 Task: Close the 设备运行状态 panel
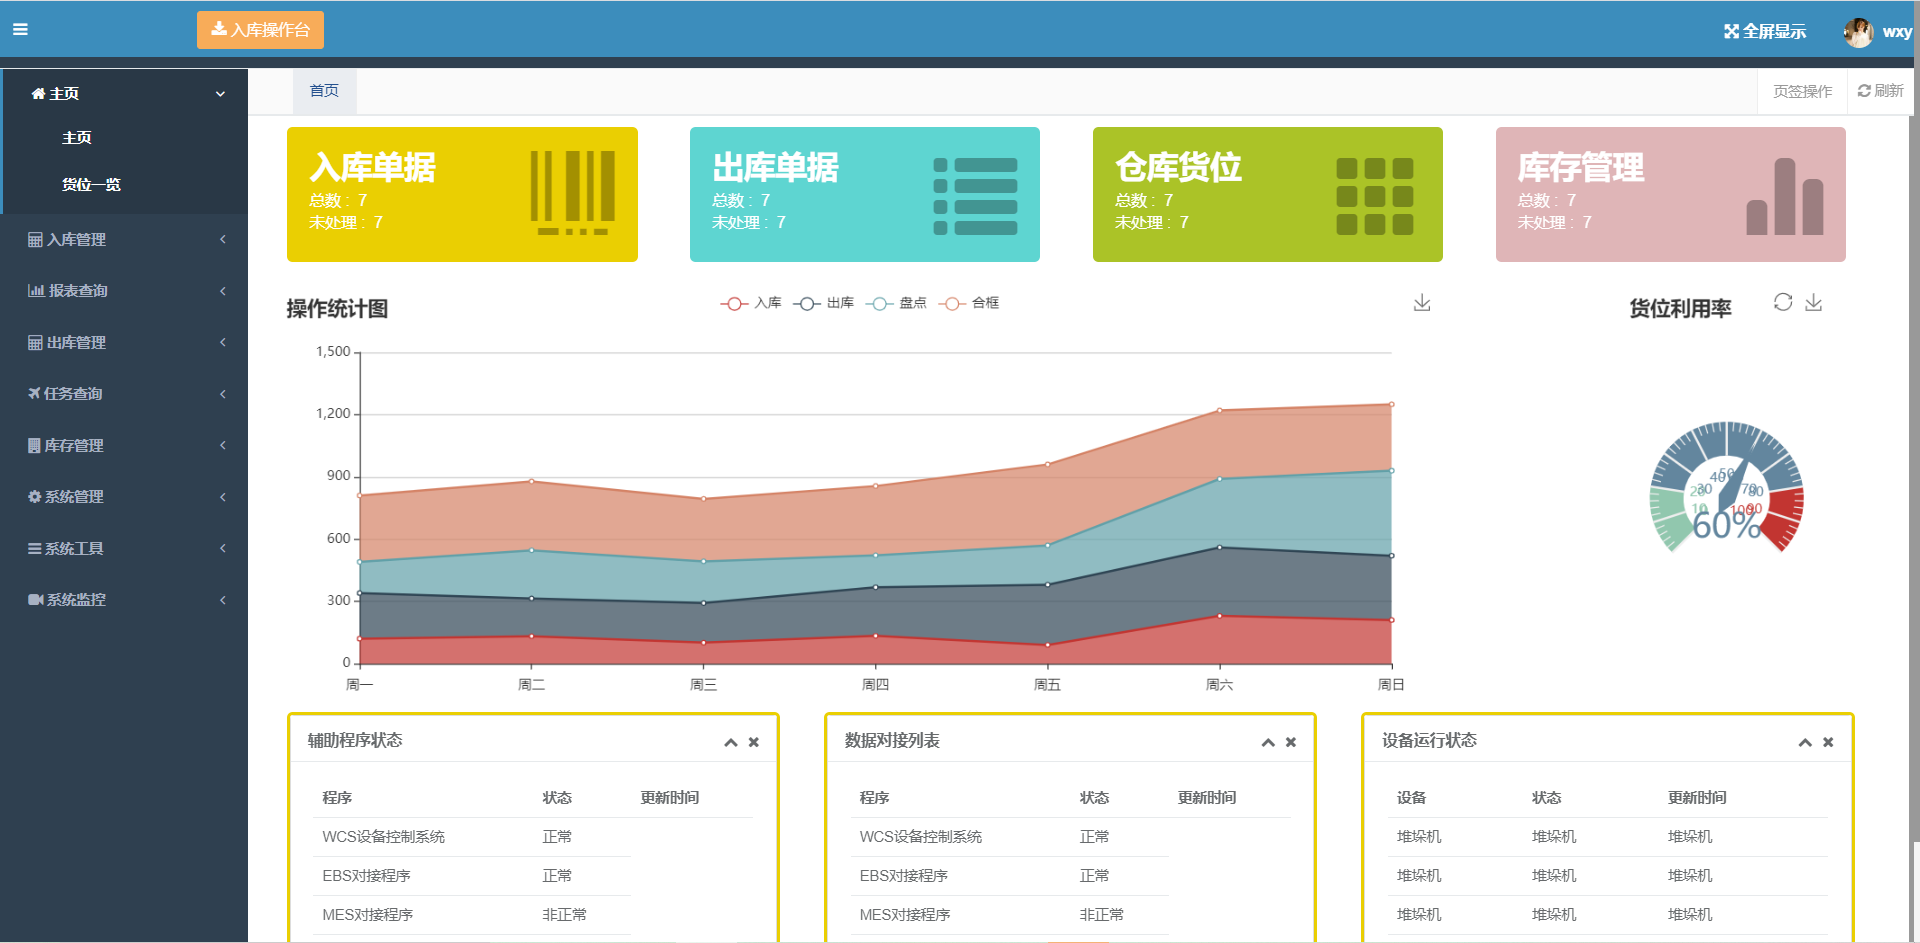tap(1828, 742)
